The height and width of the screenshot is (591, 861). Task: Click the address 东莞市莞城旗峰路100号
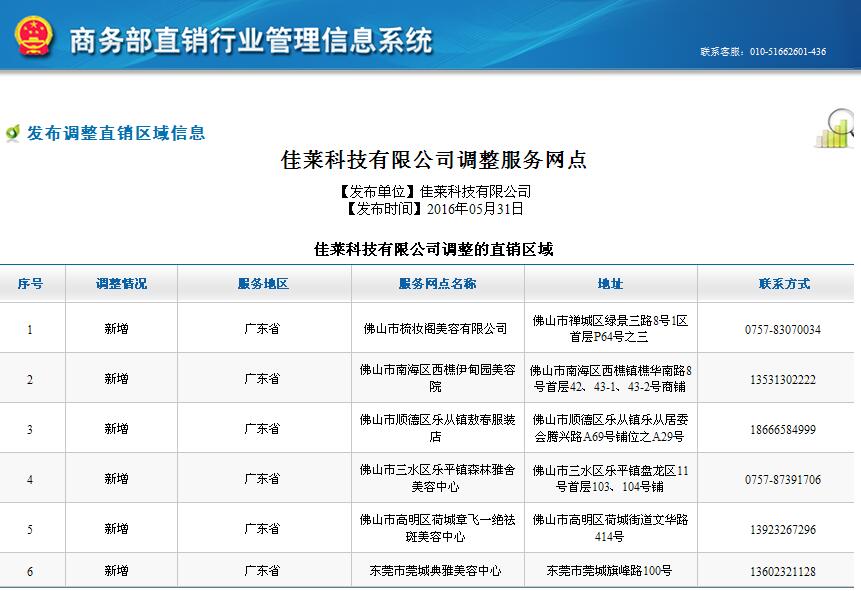pos(609,572)
